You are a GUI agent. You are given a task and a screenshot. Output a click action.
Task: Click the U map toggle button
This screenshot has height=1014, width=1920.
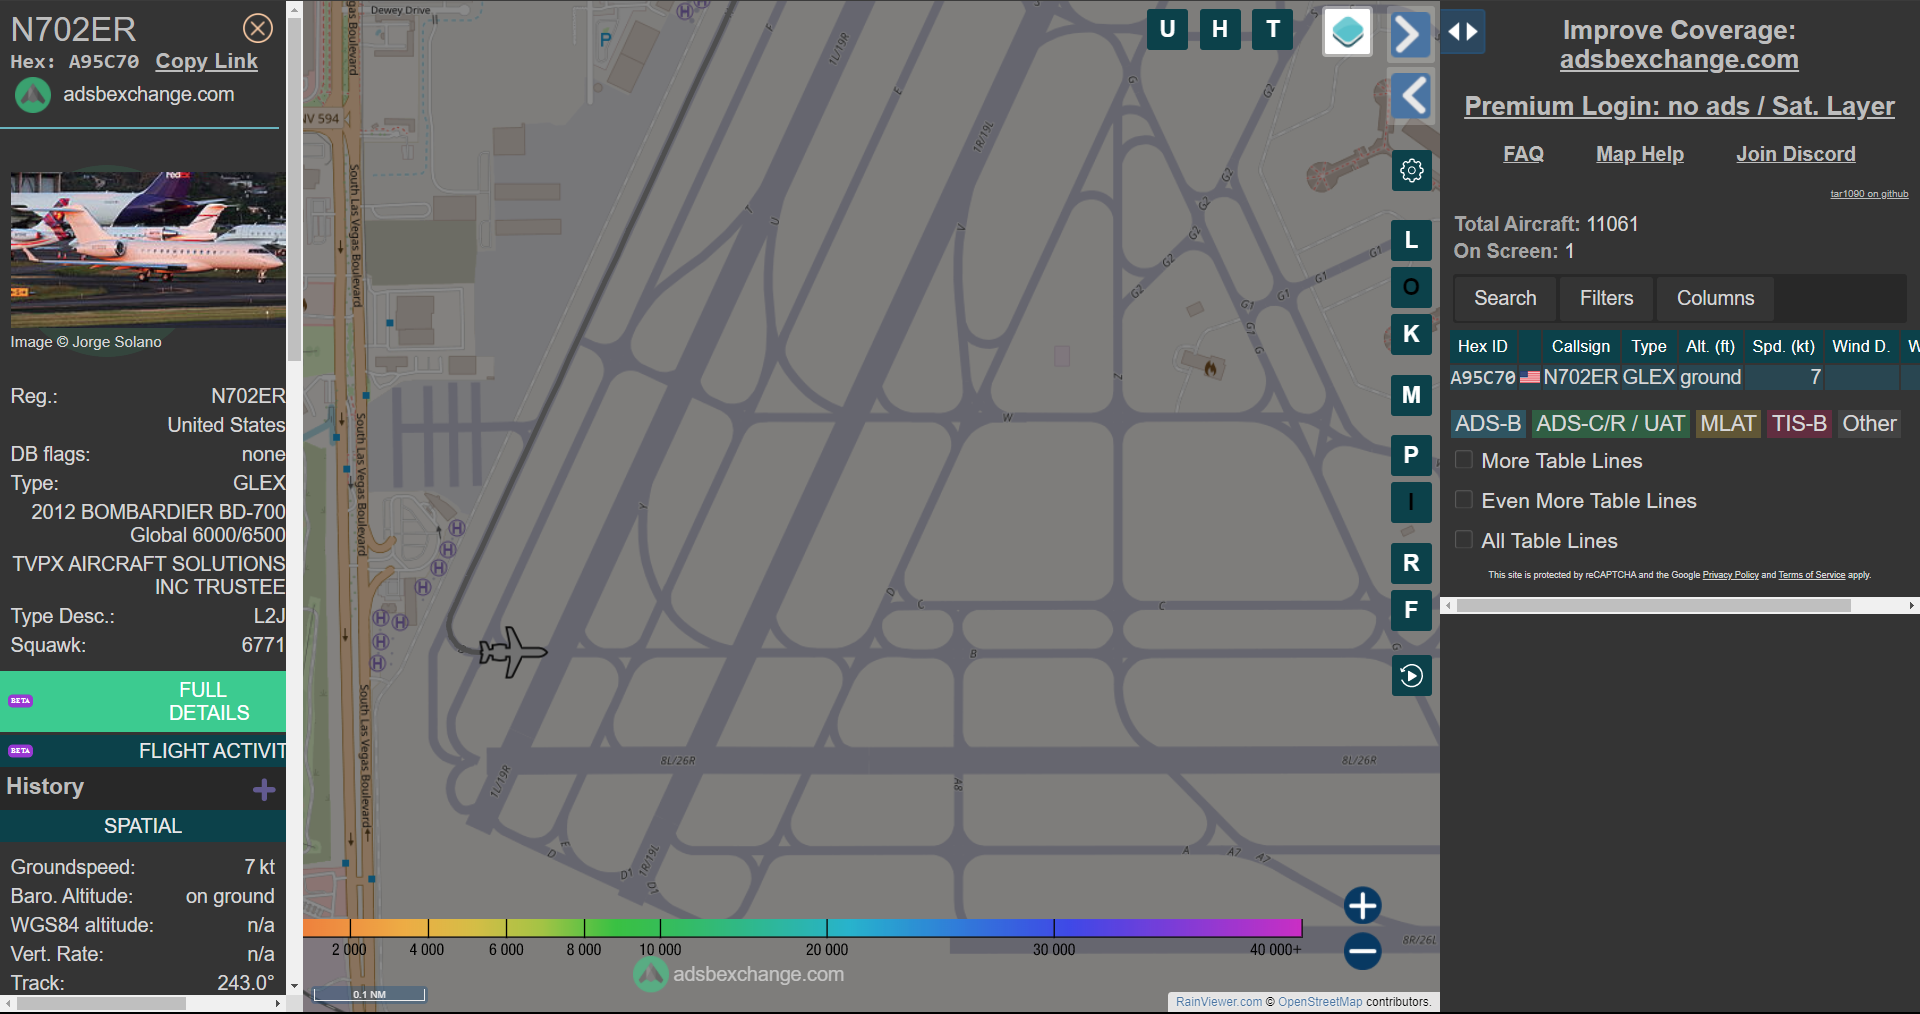[x=1167, y=29]
